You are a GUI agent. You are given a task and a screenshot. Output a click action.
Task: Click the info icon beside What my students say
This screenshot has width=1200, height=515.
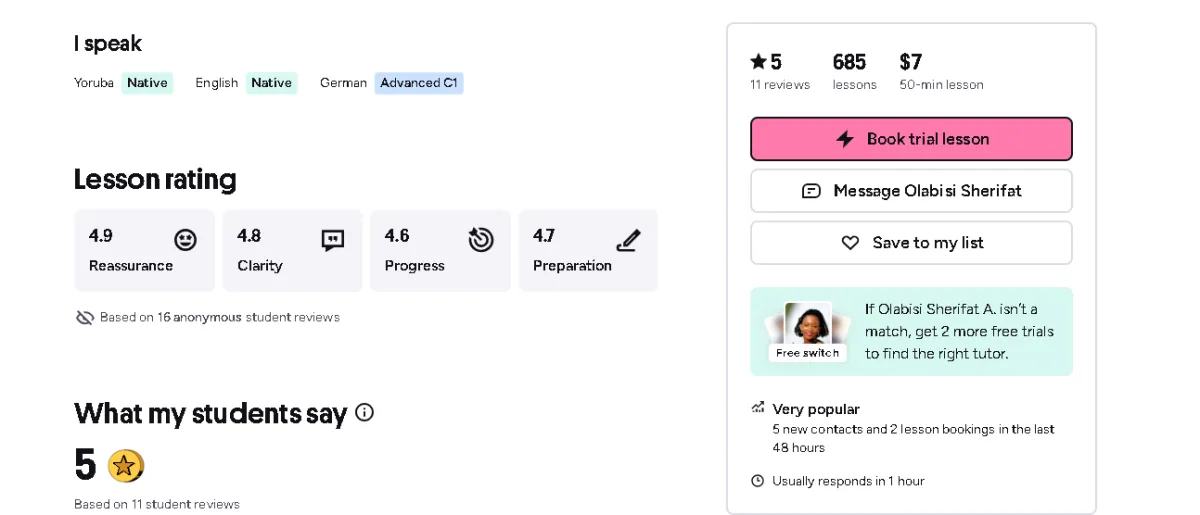[365, 412]
